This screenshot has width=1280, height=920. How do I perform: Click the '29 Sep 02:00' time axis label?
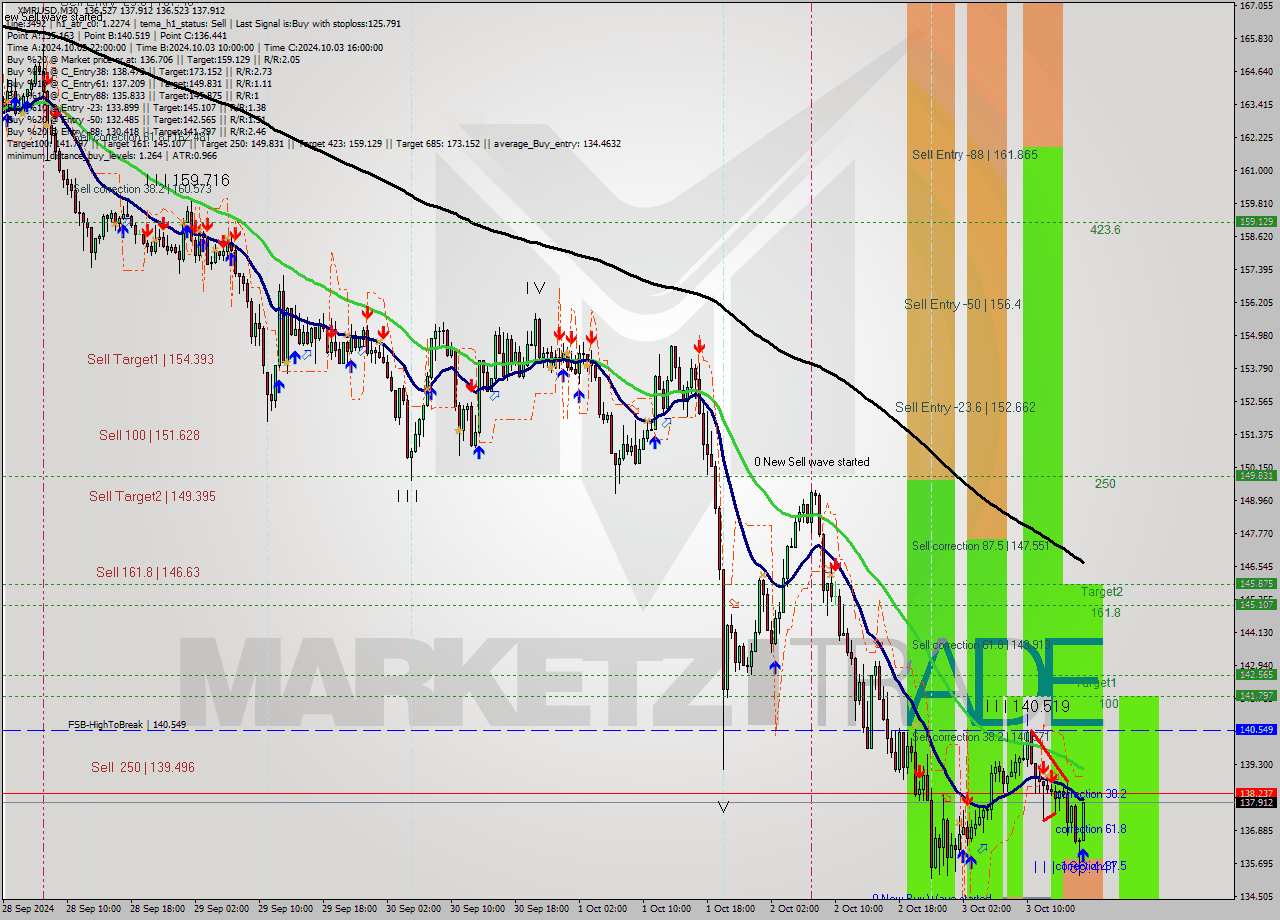pyautogui.click(x=221, y=909)
